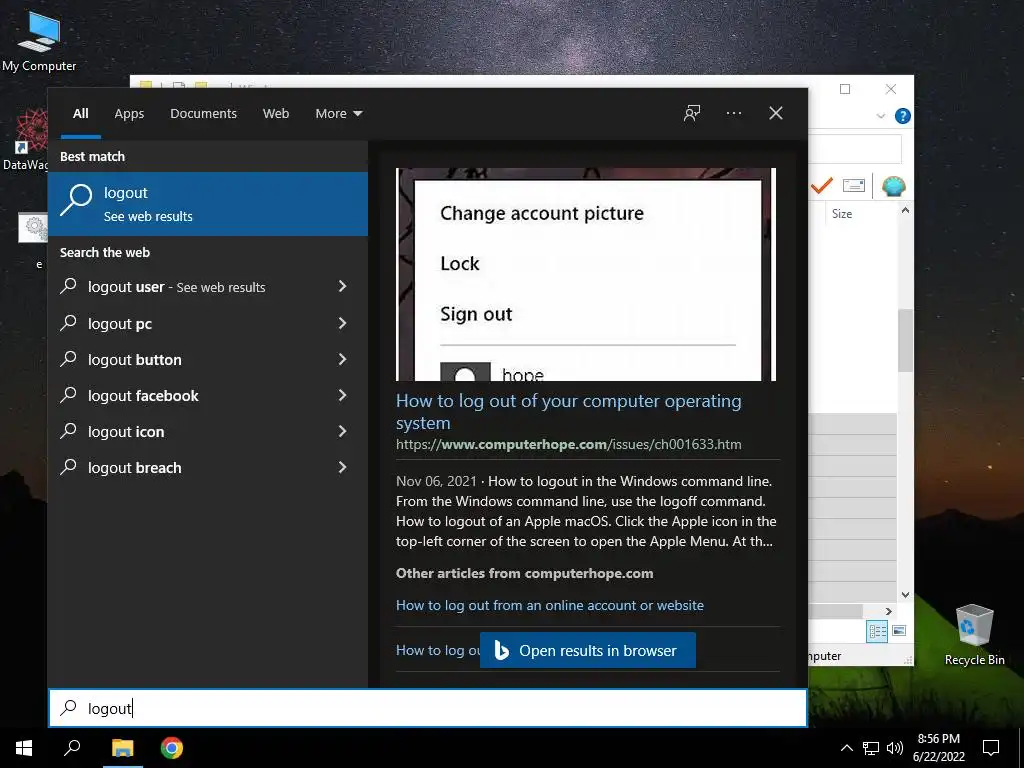This screenshot has height=768, width=1024.
Task: Expand the 'logout facebook' suggestion arrow
Action: [x=342, y=394]
